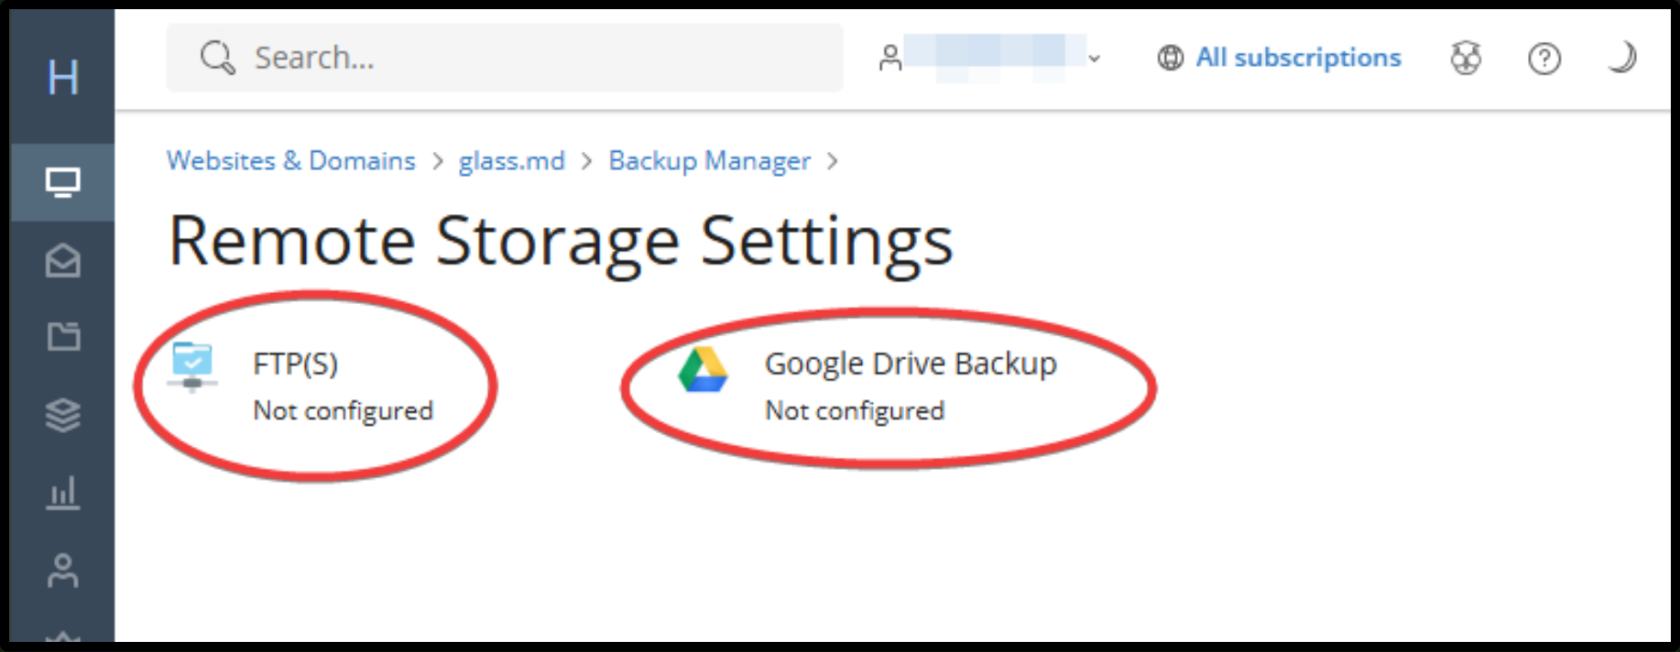Open the help question mark icon
The image size is (1680, 652).
[x=1544, y=59]
